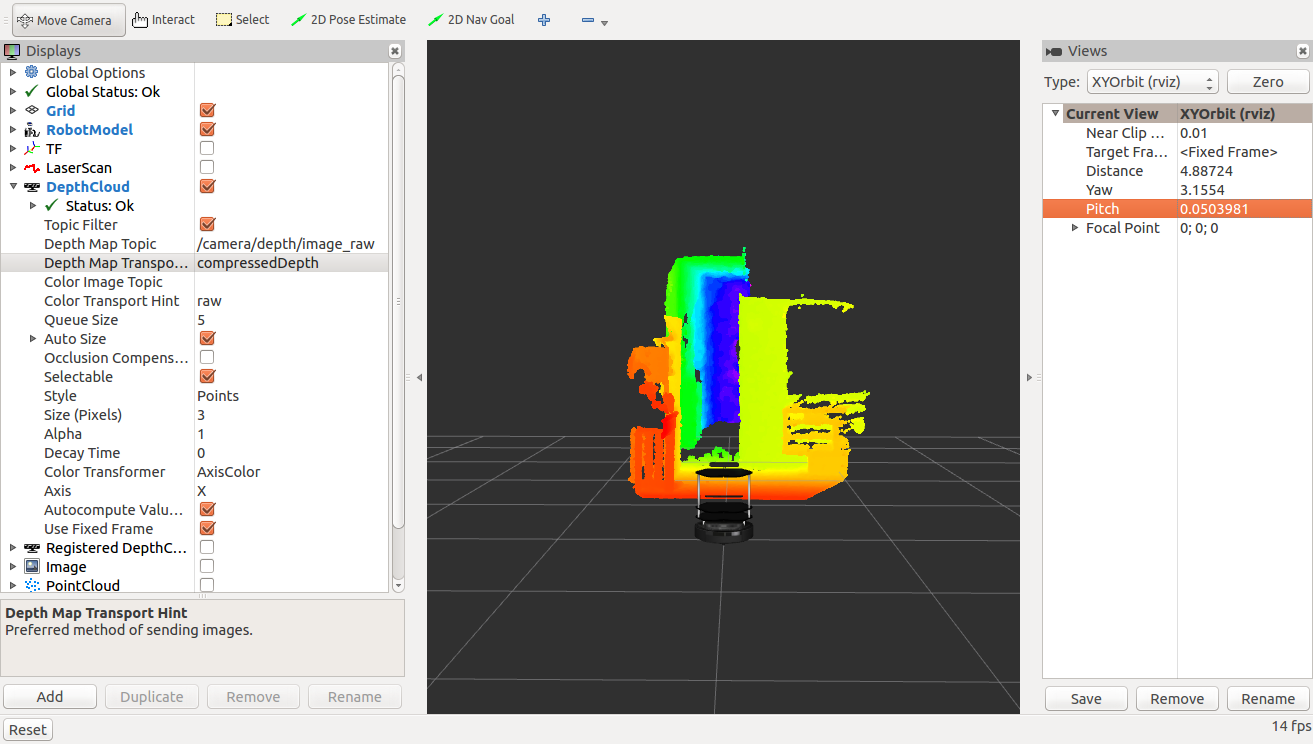Click the Grid display icon
This screenshot has height=744, width=1313.
point(32,110)
